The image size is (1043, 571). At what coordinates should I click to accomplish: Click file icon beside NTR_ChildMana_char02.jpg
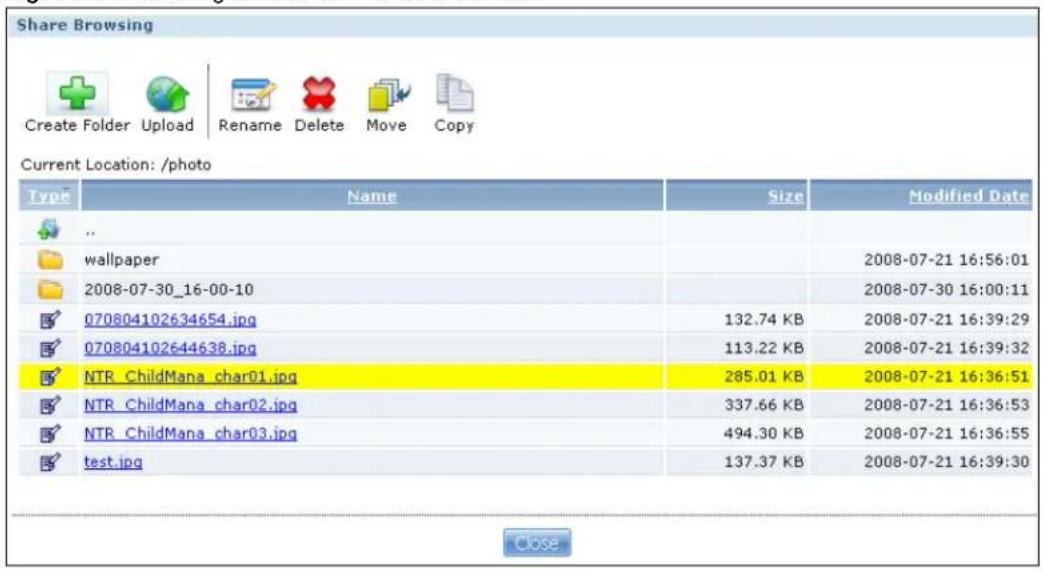[x=50, y=405]
